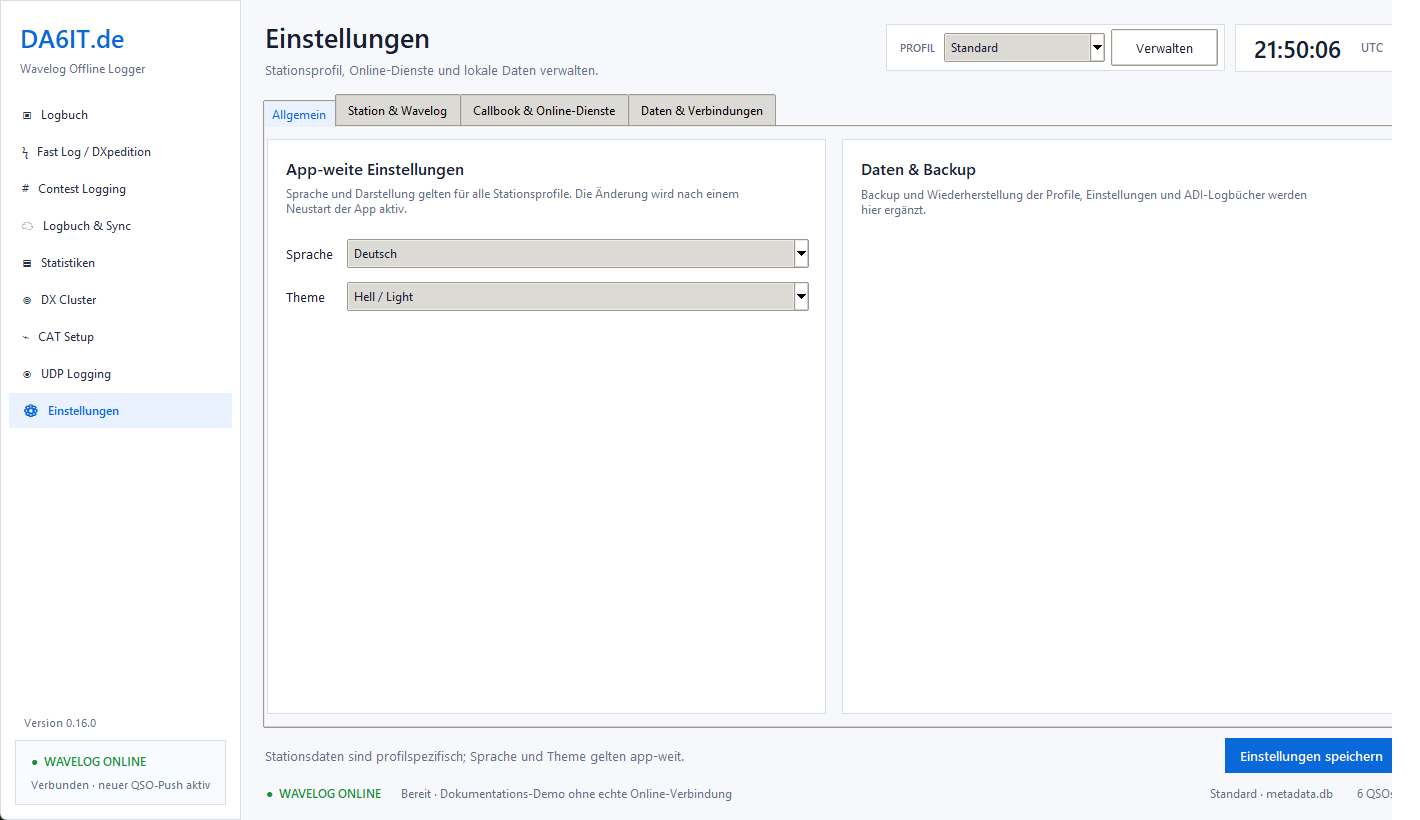Switch to Station & Wavelog tab
Image resolution: width=1420 pixels, height=820 pixels.
click(x=397, y=110)
